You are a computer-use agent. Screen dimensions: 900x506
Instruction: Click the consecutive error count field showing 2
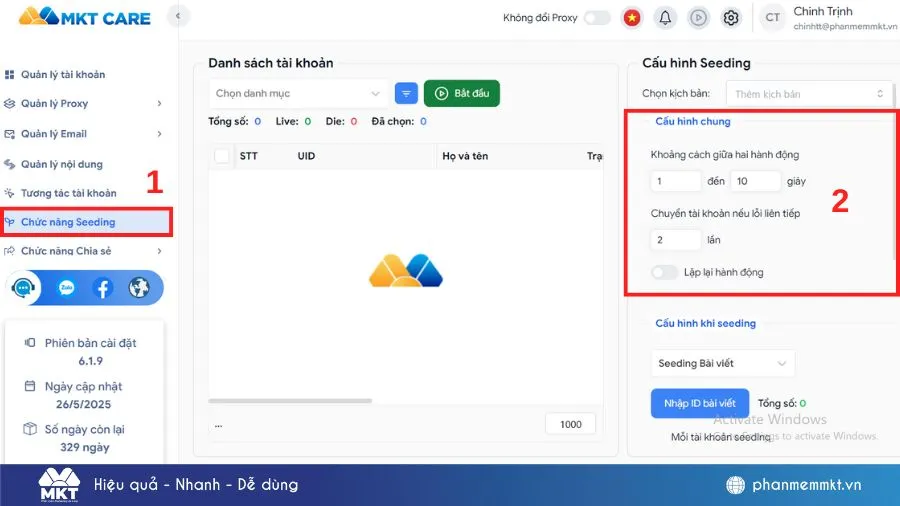[x=676, y=240]
